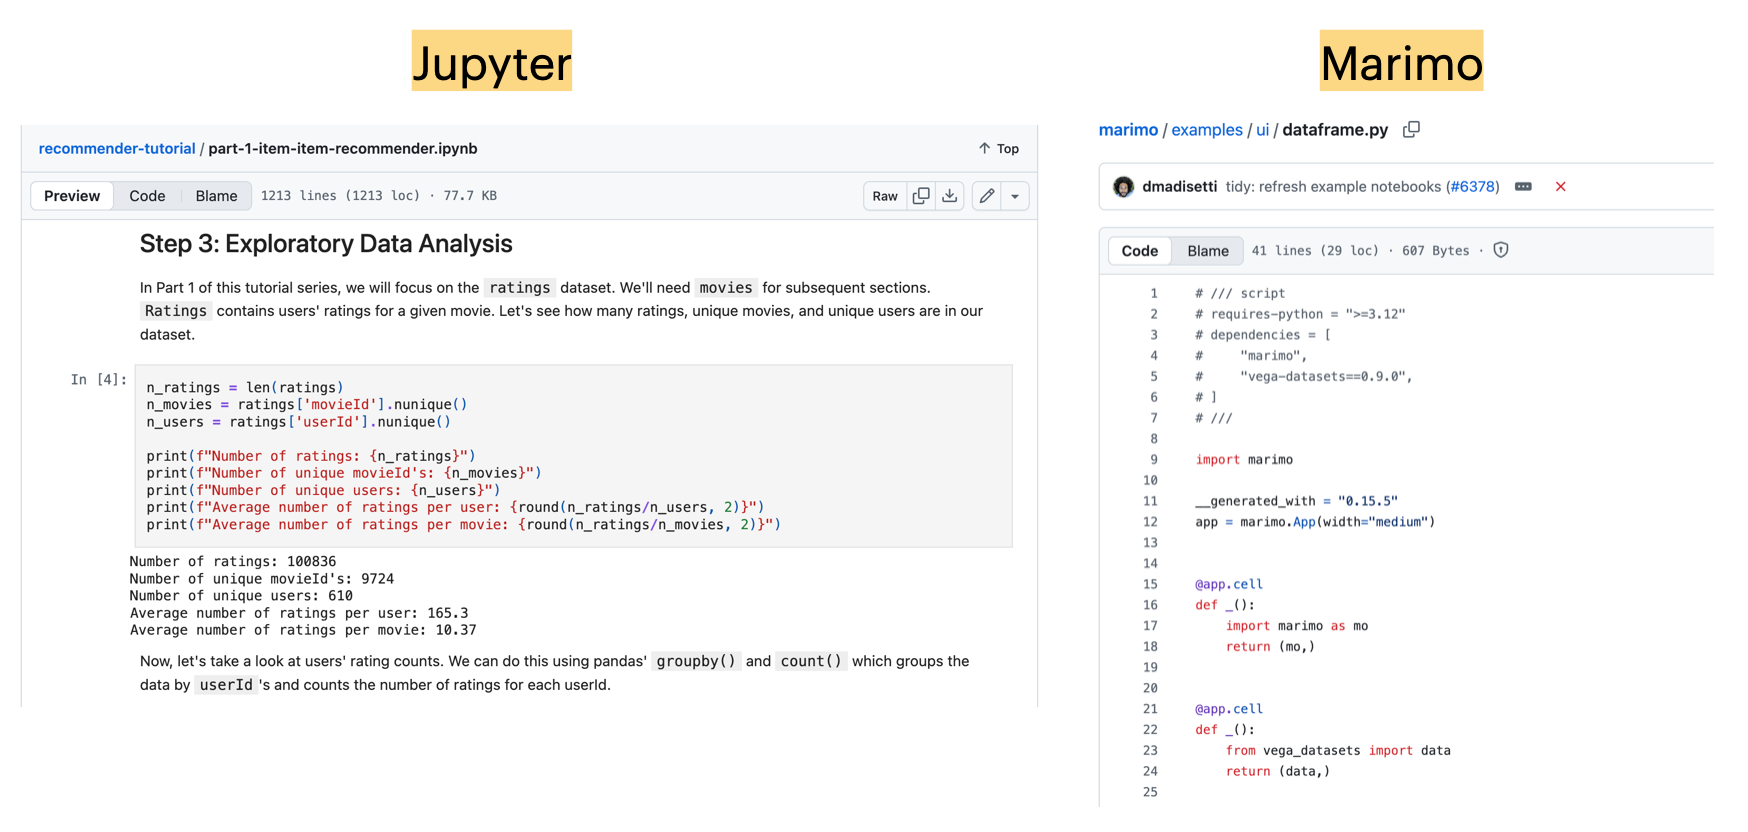Viewport: 1748px width, 832px height.
Task: Open edit options dropdown arrow
Action: (1015, 196)
